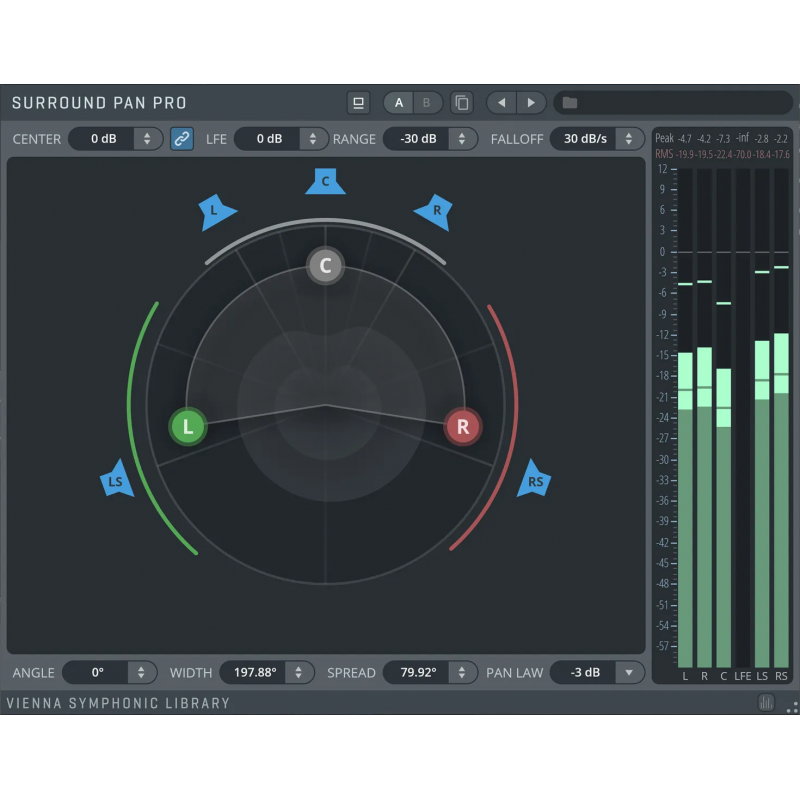
Task: Open the Pan Law dropdown
Action: pyautogui.click(x=630, y=673)
